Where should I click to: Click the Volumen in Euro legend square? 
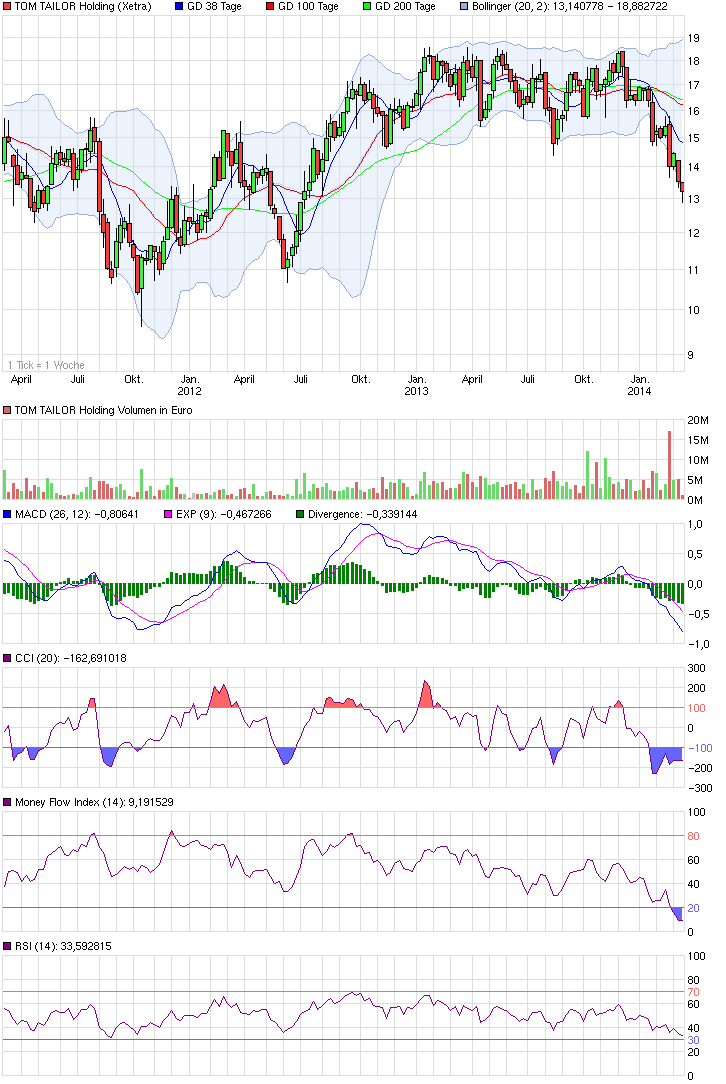point(7,410)
